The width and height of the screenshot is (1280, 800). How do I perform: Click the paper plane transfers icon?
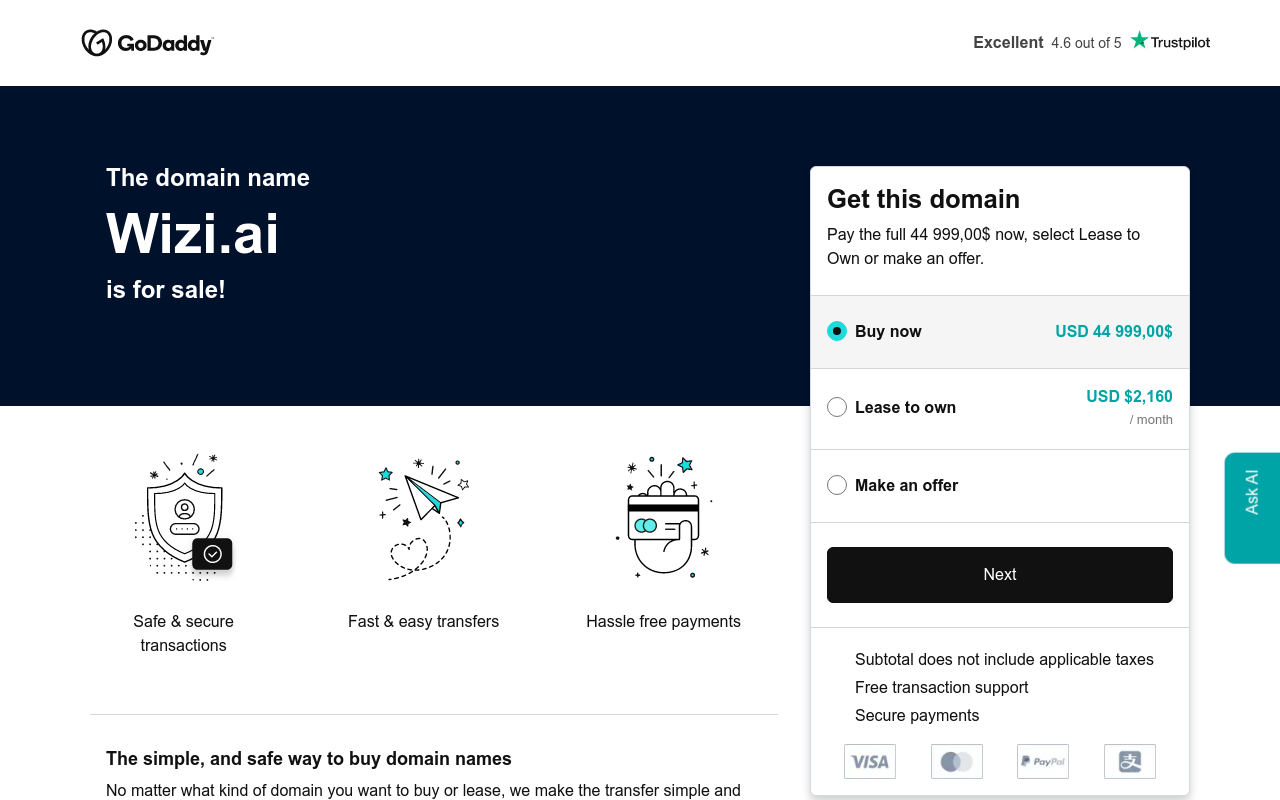(423, 519)
